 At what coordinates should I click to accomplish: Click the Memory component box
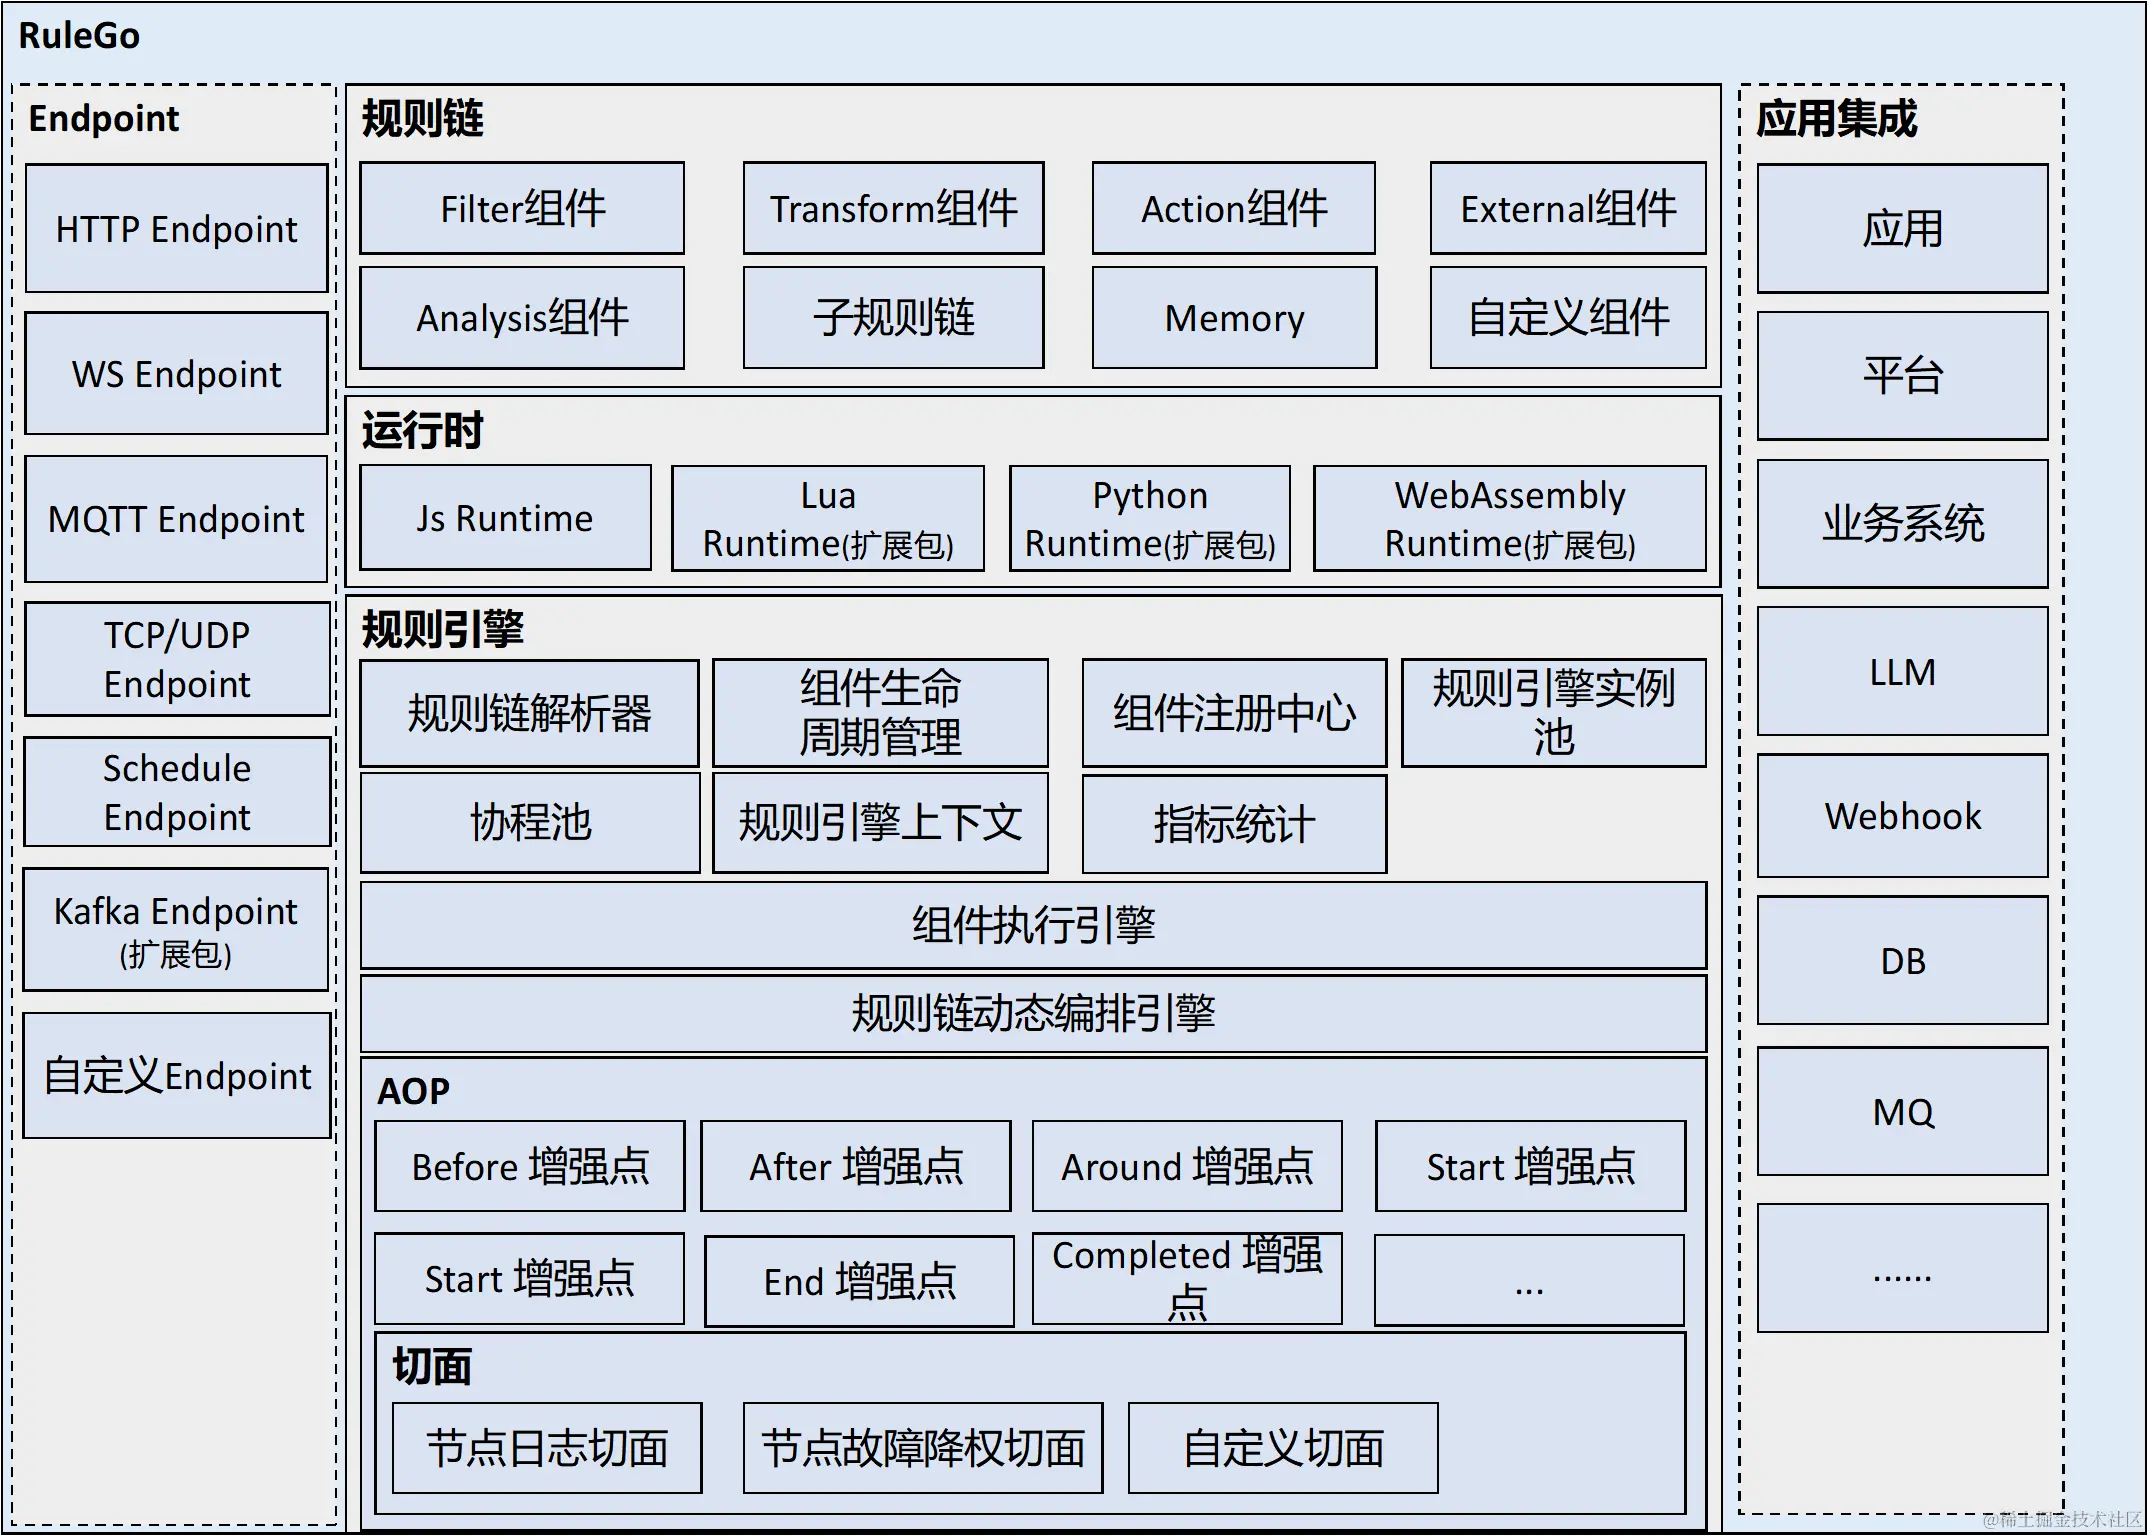1234,318
